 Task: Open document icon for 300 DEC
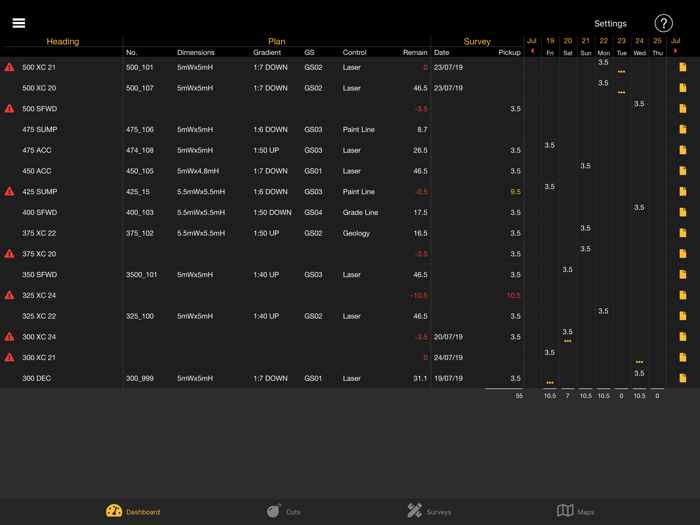point(683,378)
